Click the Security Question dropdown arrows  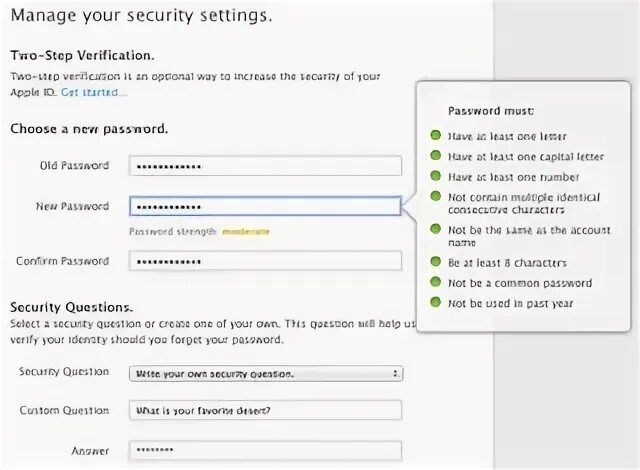pos(396,373)
